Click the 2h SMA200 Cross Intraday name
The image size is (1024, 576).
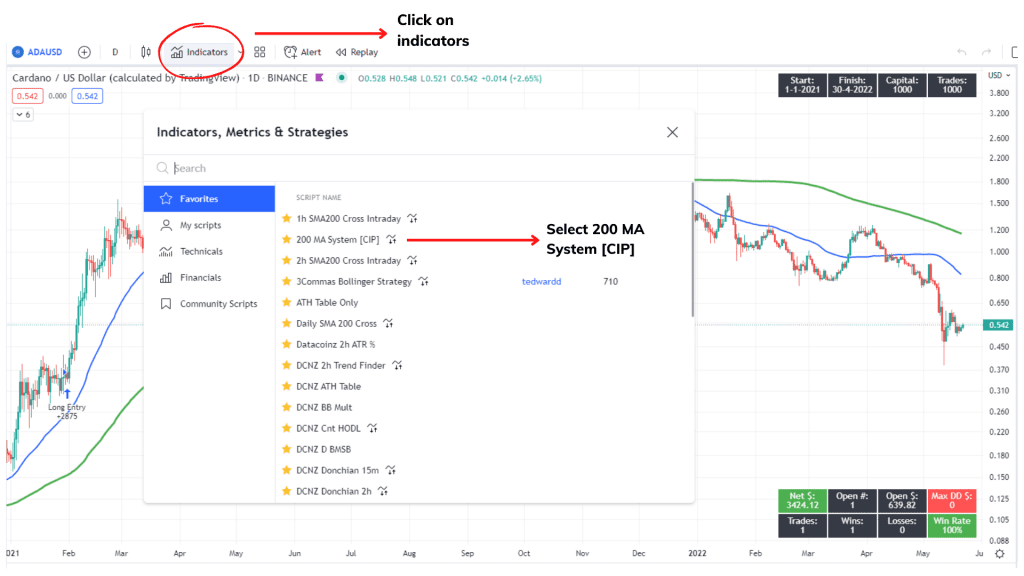[x=348, y=261]
